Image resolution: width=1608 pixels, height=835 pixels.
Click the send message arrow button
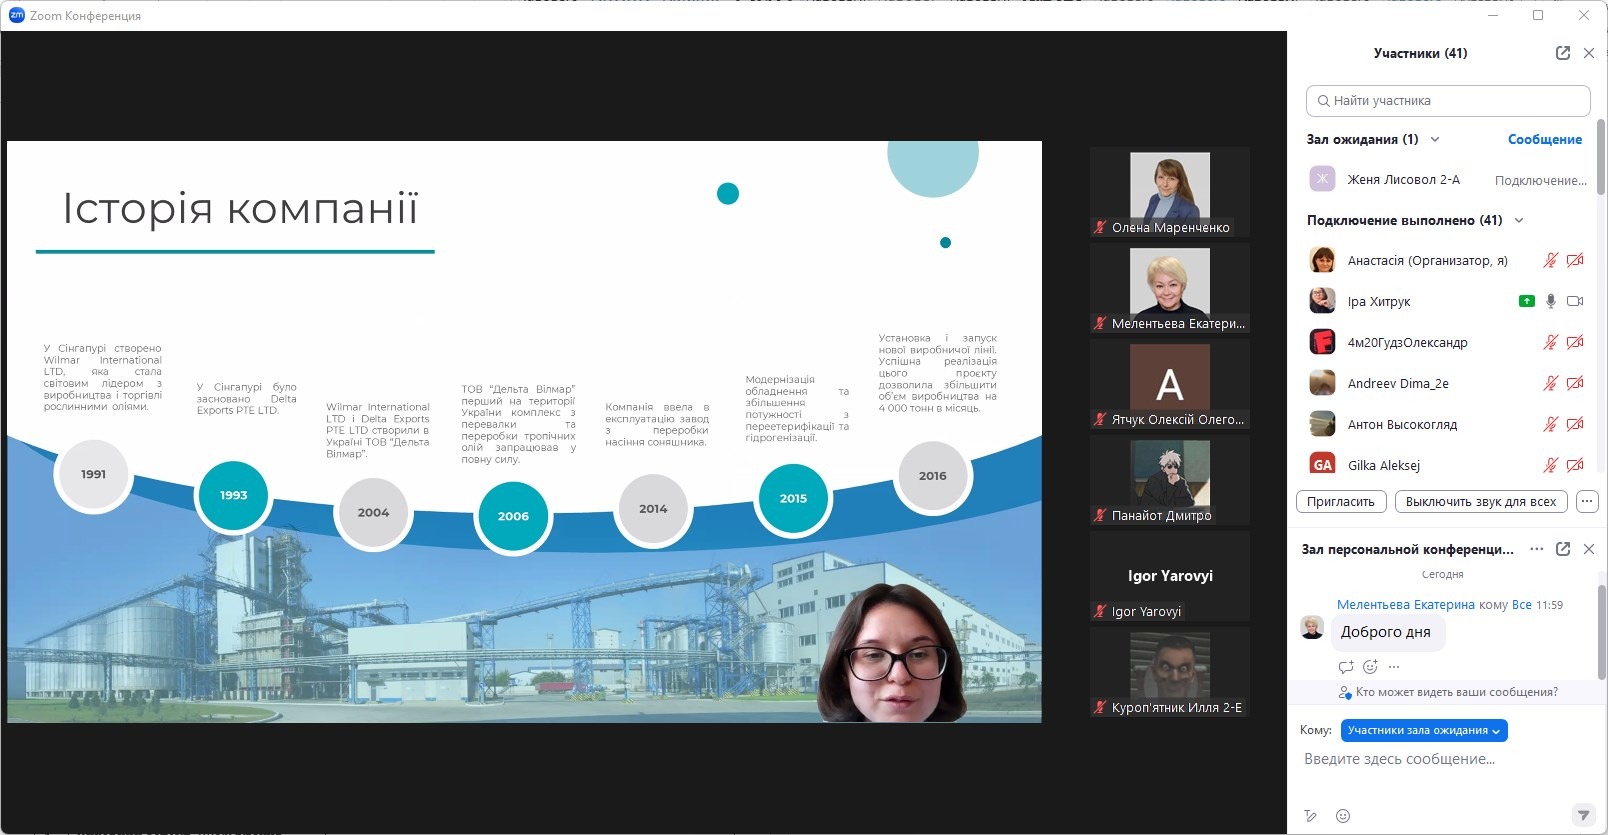coord(1582,815)
